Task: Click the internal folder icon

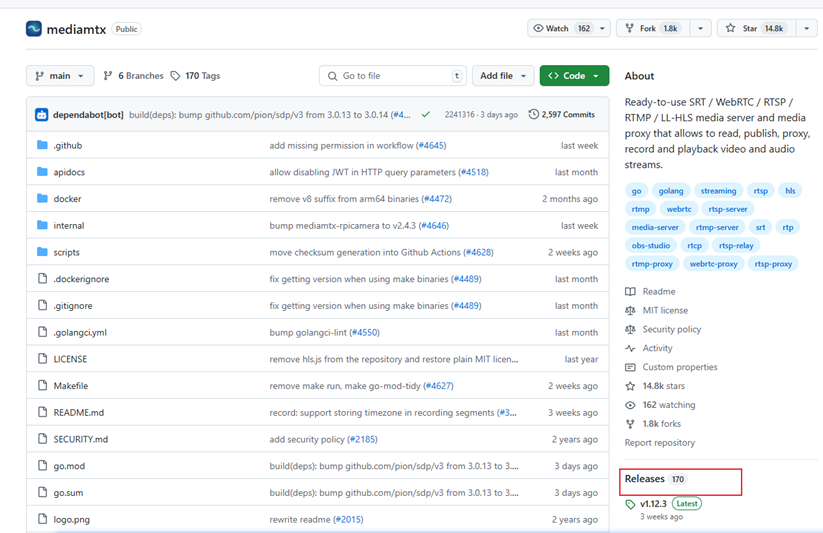Action: [x=43, y=225]
